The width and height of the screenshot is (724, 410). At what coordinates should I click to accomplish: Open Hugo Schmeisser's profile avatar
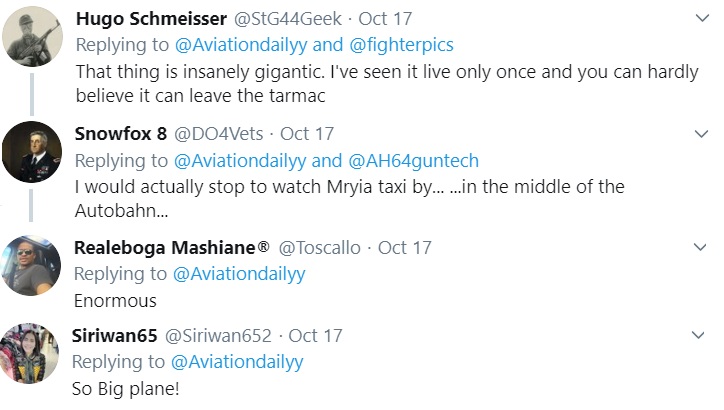click(28, 40)
